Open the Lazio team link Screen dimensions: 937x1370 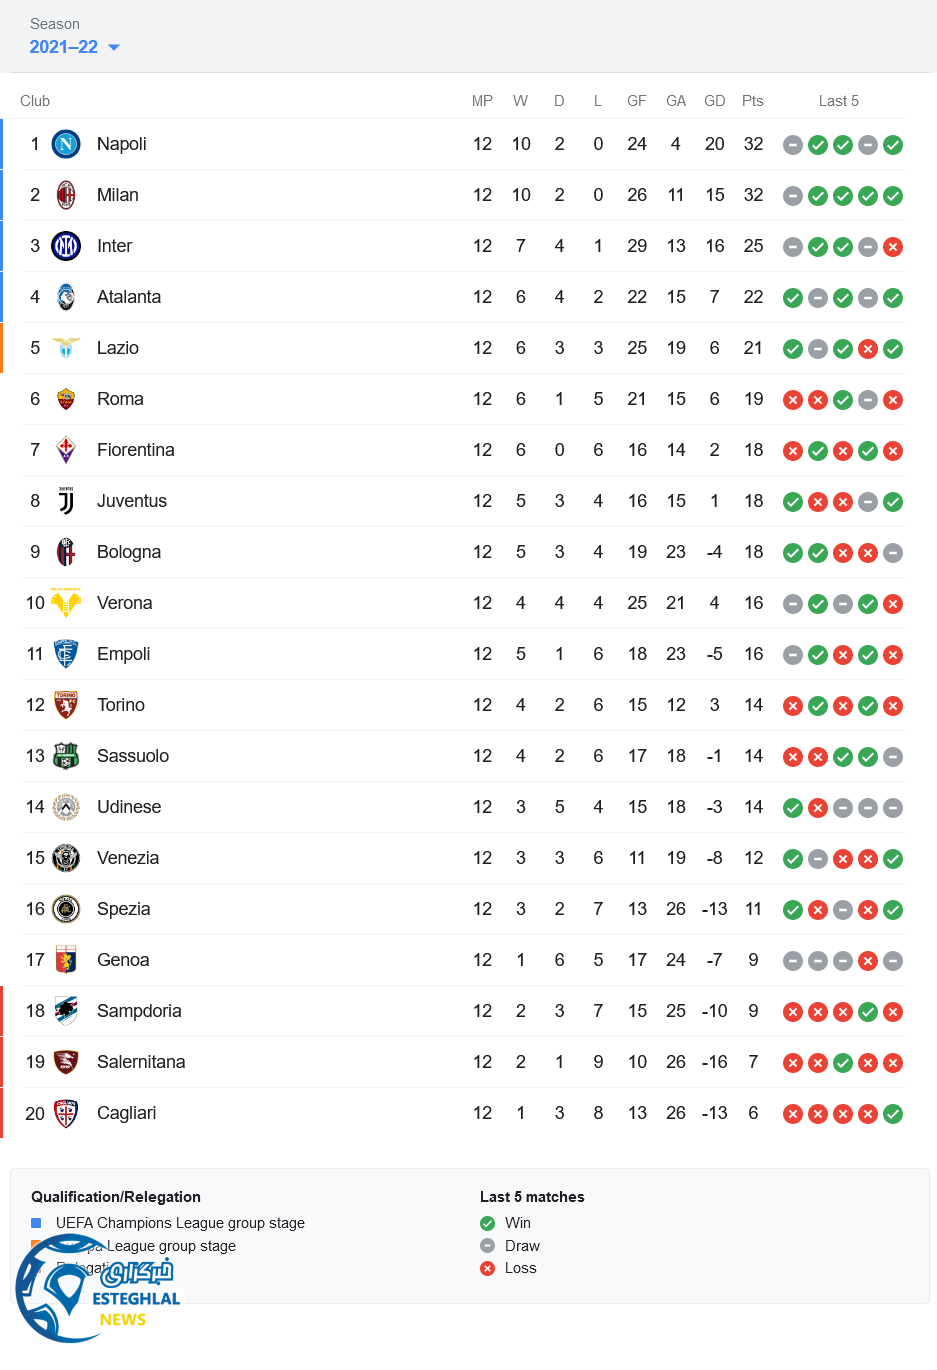[x=117, y=348]
